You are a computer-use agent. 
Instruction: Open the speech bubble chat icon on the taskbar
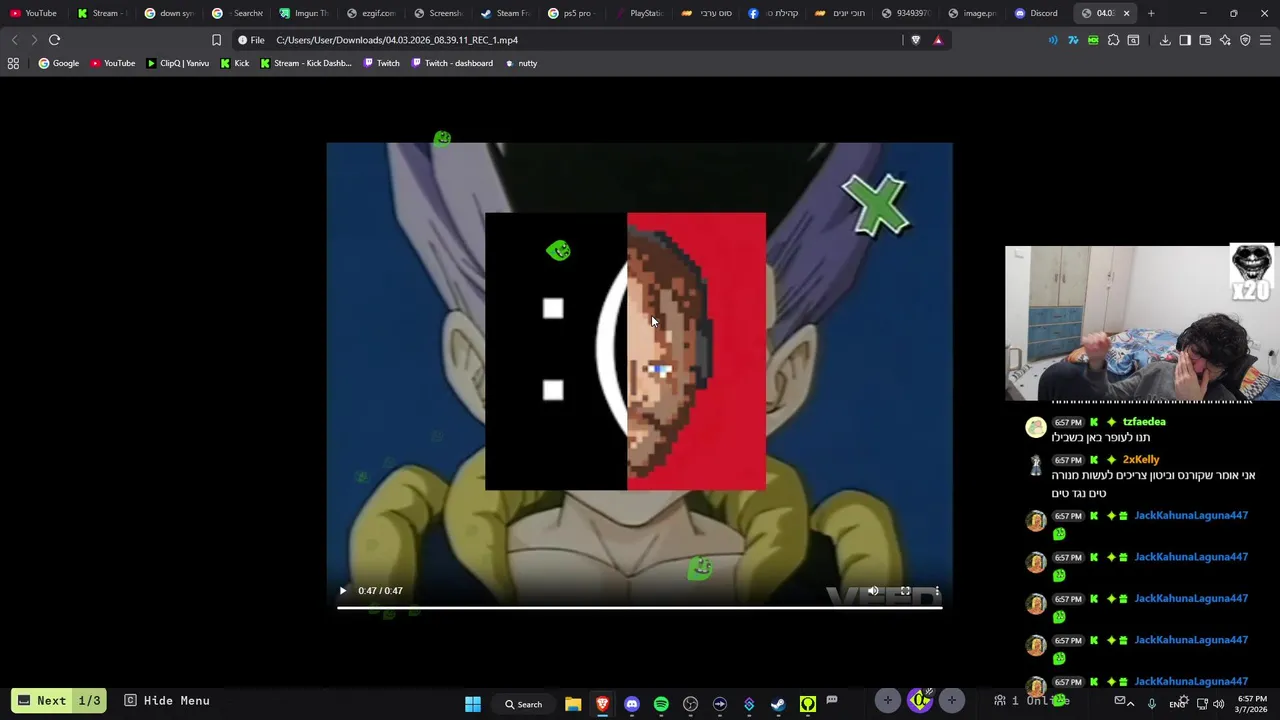(832, 700)
